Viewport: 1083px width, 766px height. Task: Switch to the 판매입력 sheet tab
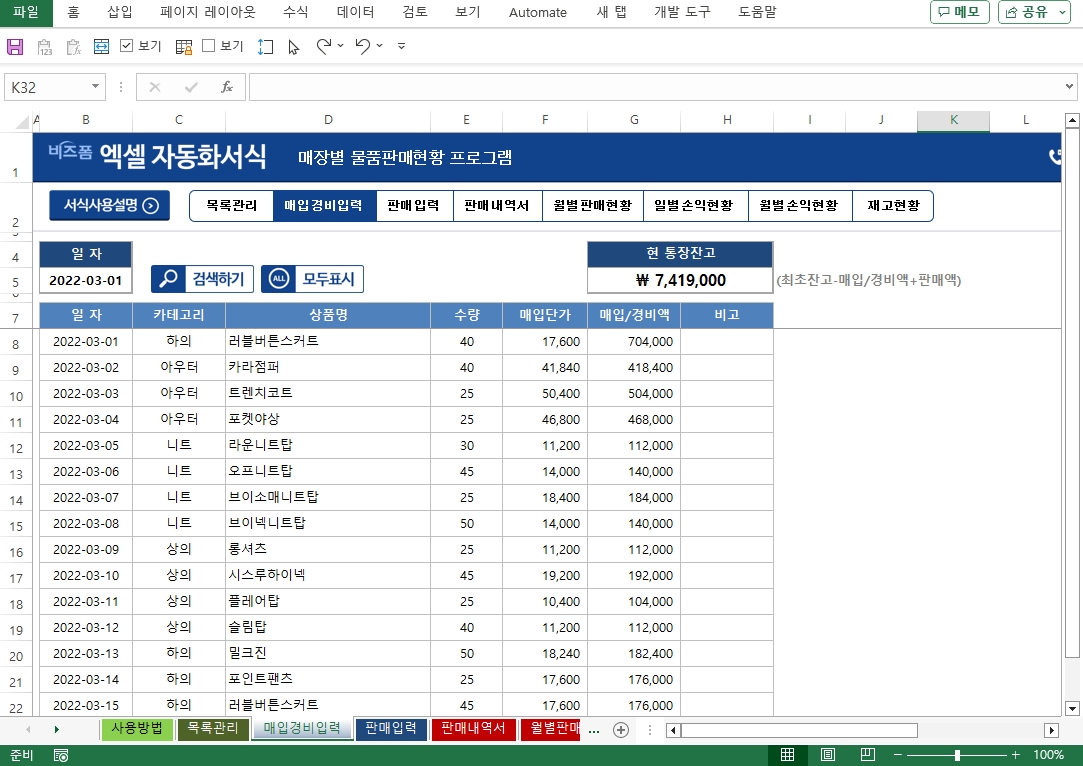[x=390, y=729]
